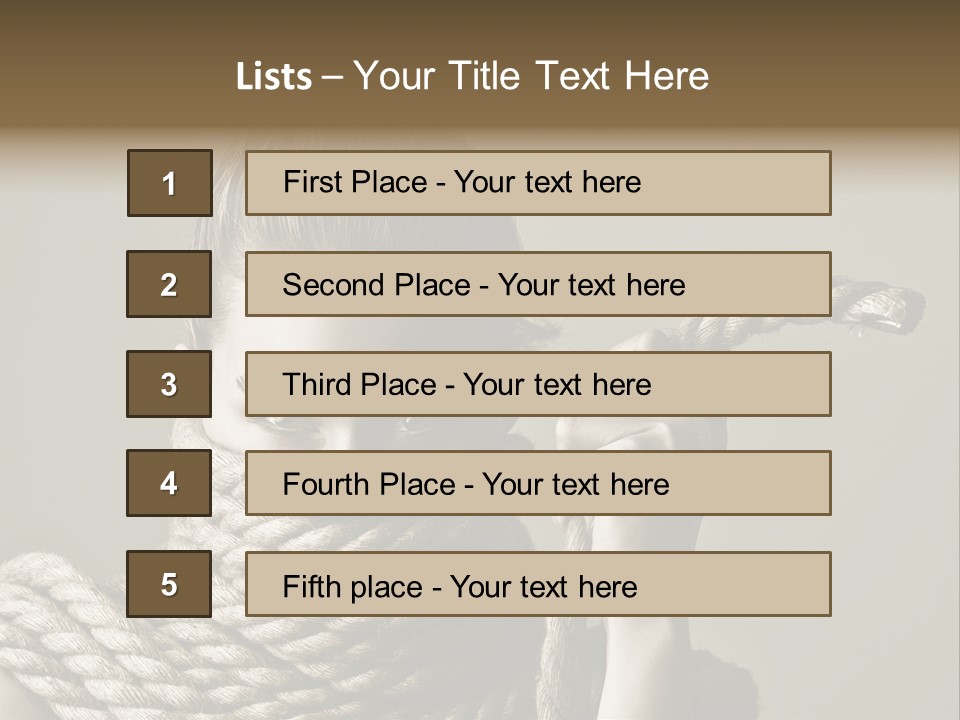Click 'Your text here' in Second Place box

(x=592, y=285)
